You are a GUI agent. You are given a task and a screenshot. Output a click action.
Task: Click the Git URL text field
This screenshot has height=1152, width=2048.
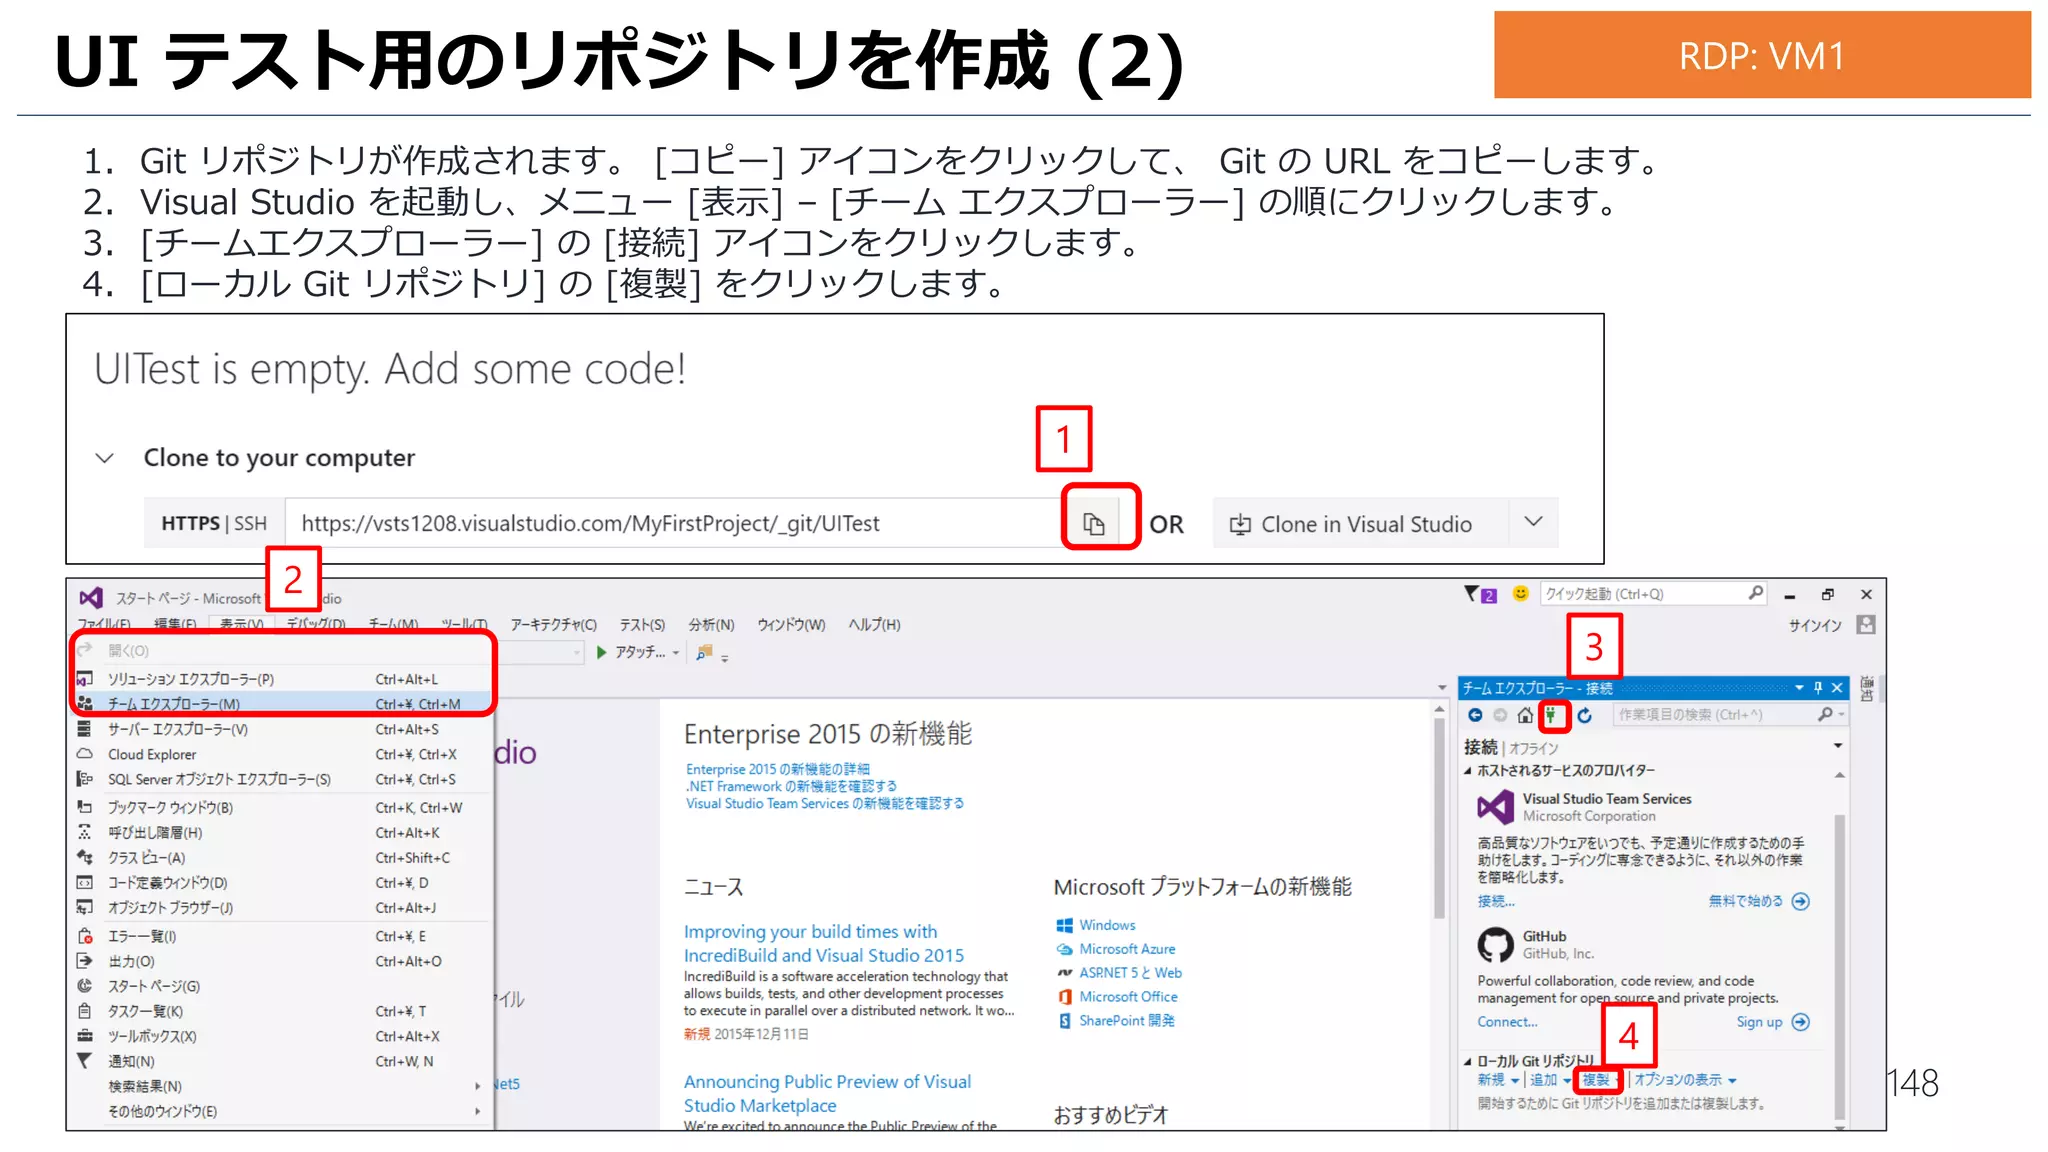click(x=673, y=523)
